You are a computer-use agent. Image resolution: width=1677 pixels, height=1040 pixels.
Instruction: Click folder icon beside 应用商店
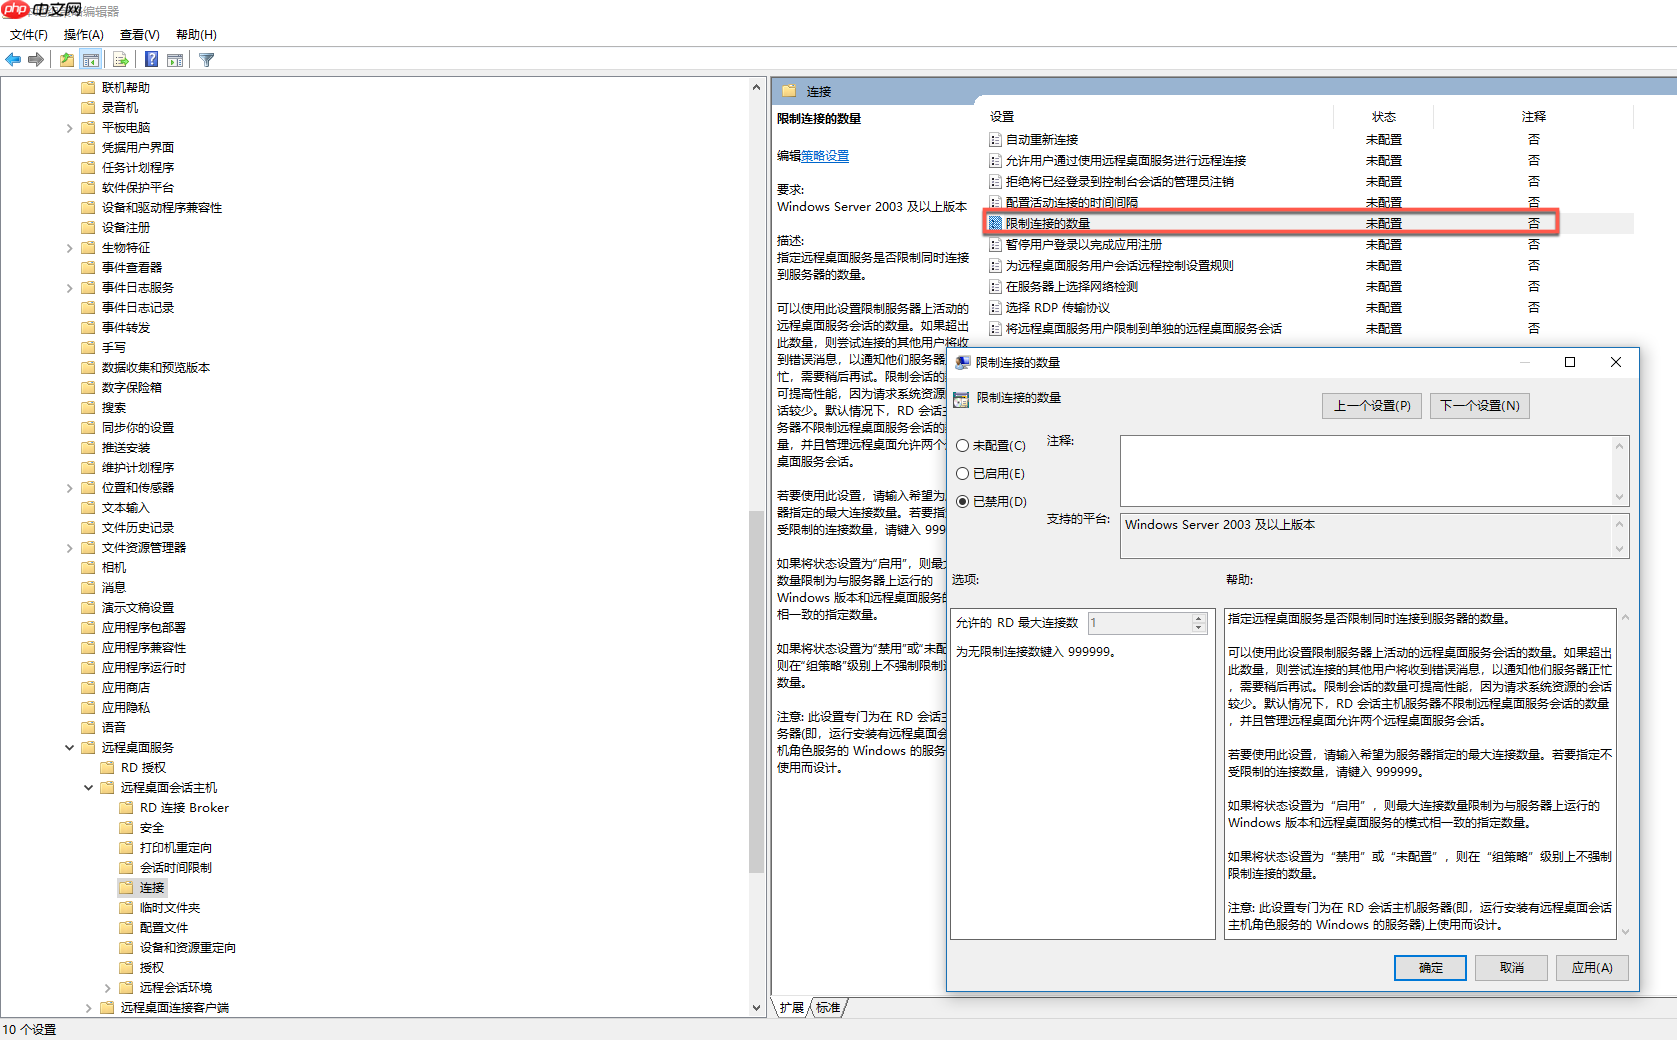point(88,687)
